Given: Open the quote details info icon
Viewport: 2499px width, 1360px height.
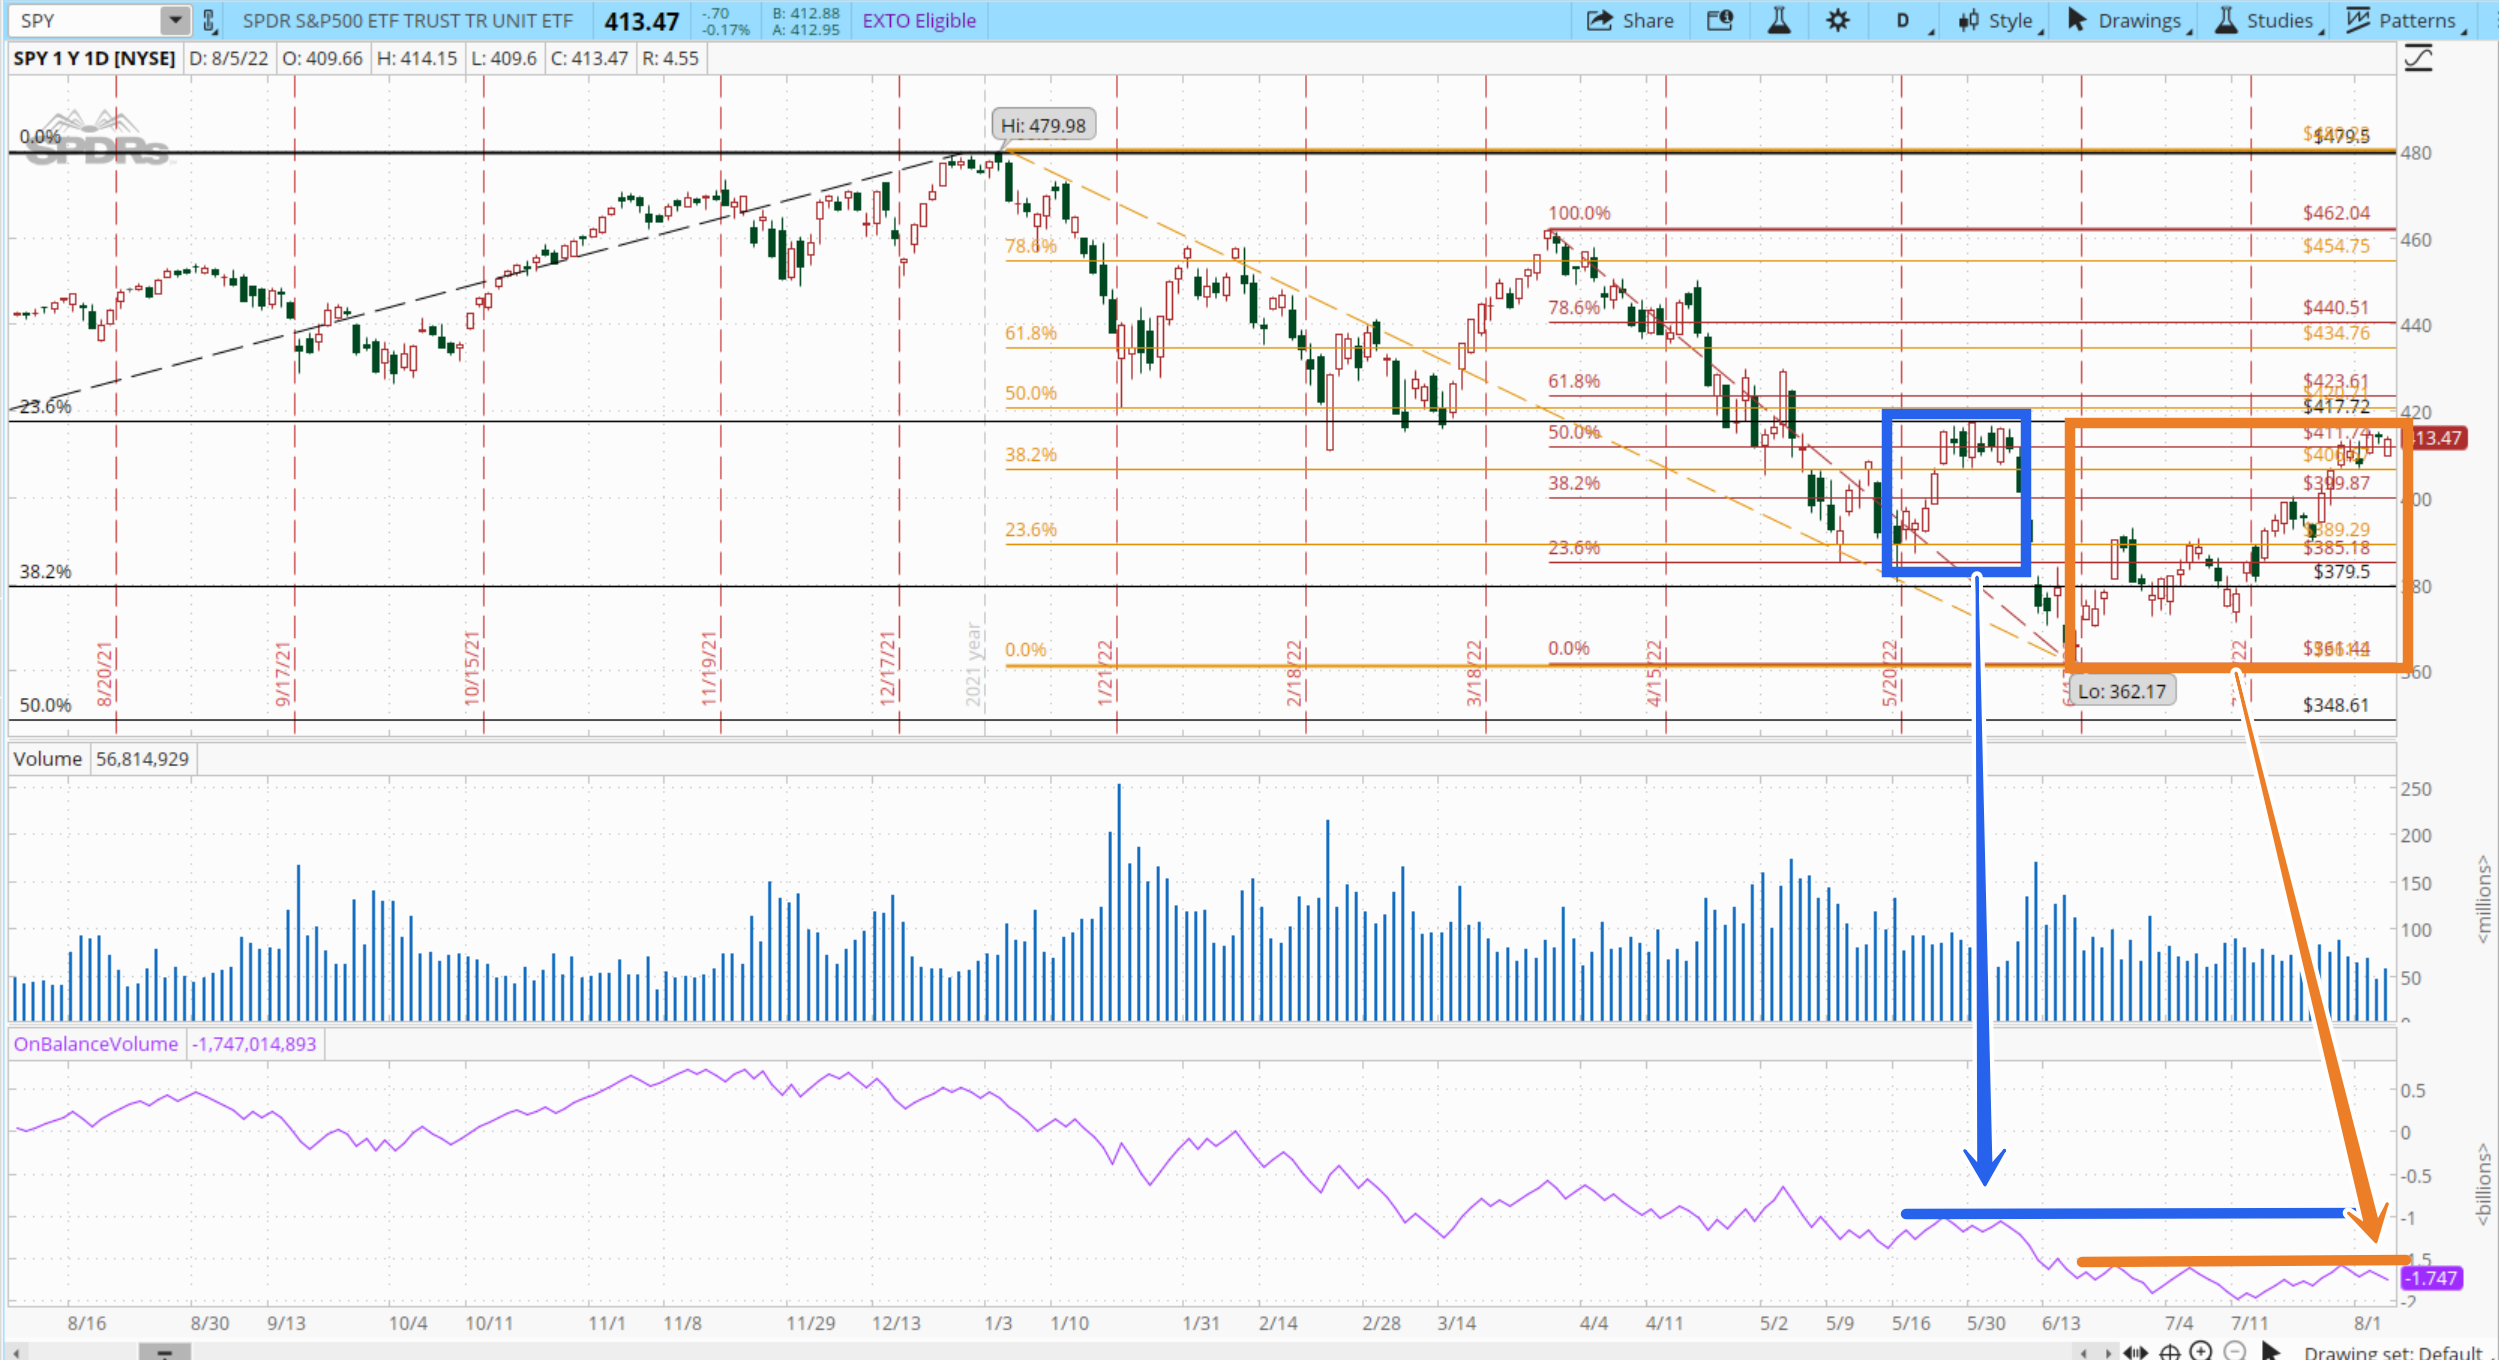Looking at the screenshot, I should (1719, 20).
